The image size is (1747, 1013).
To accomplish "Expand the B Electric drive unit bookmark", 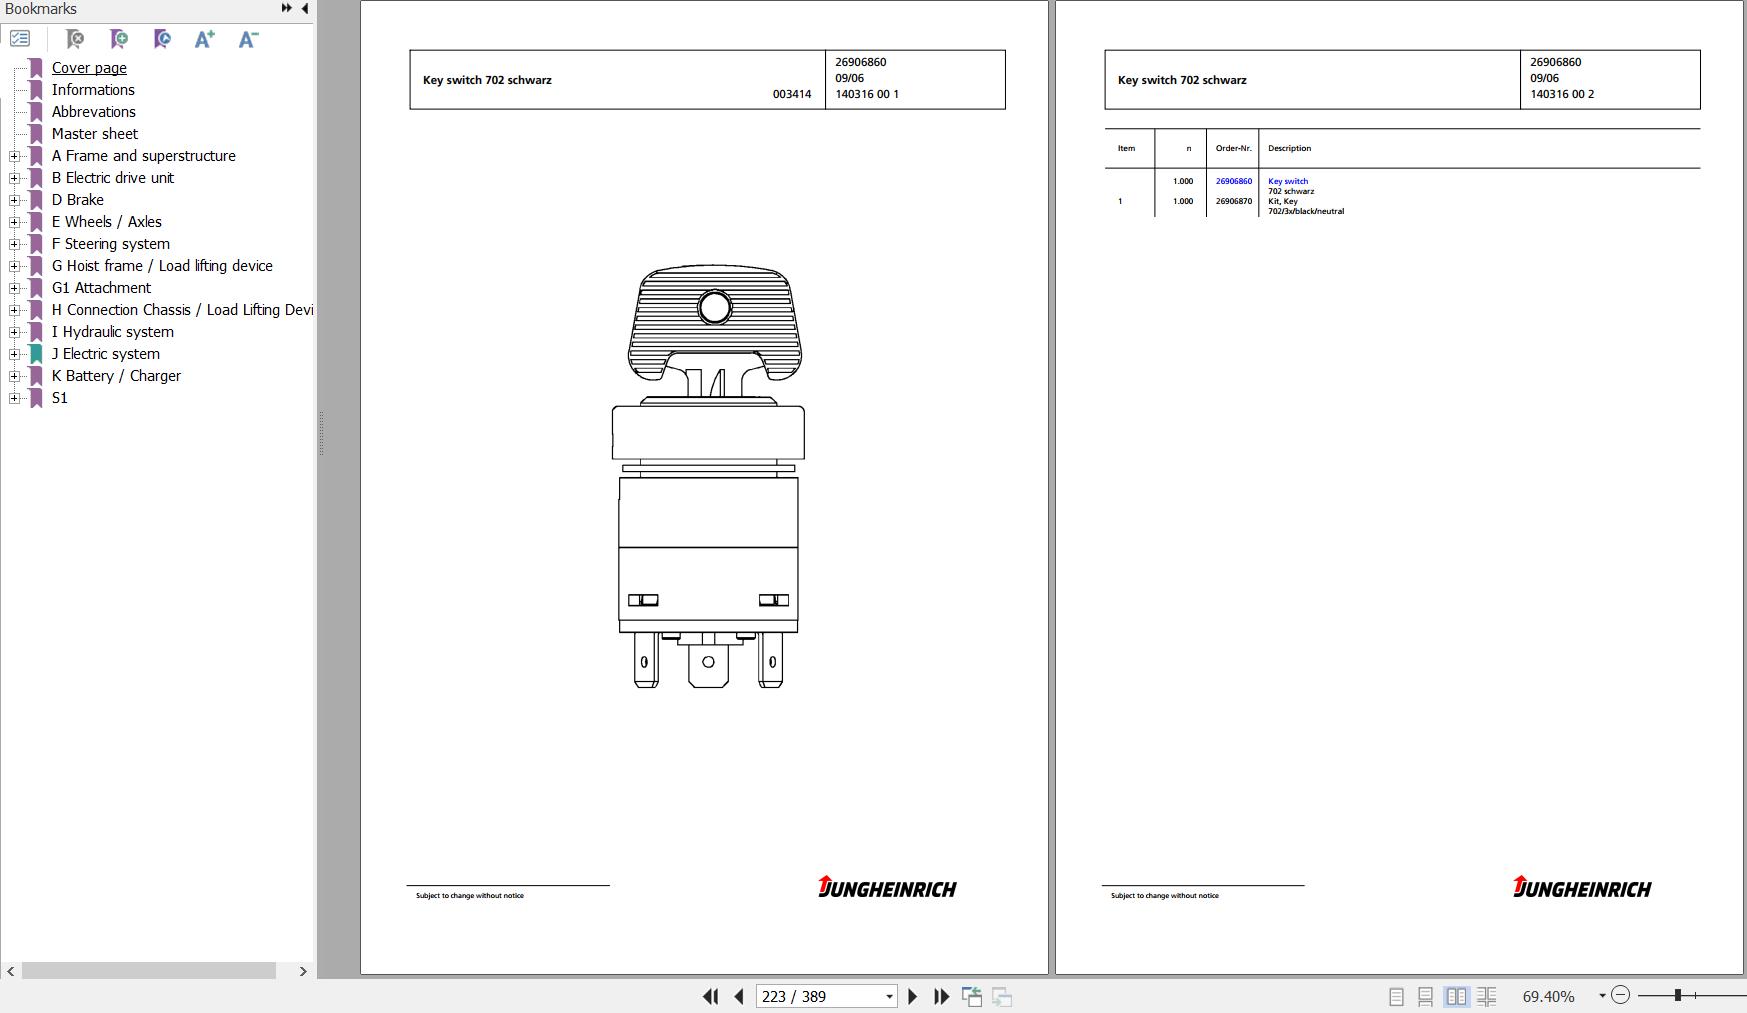I will [x=14, y=178].
